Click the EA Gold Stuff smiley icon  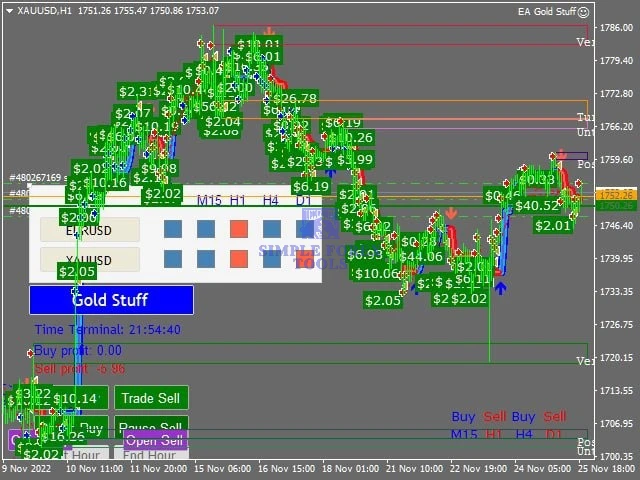(x=582, y=10)
